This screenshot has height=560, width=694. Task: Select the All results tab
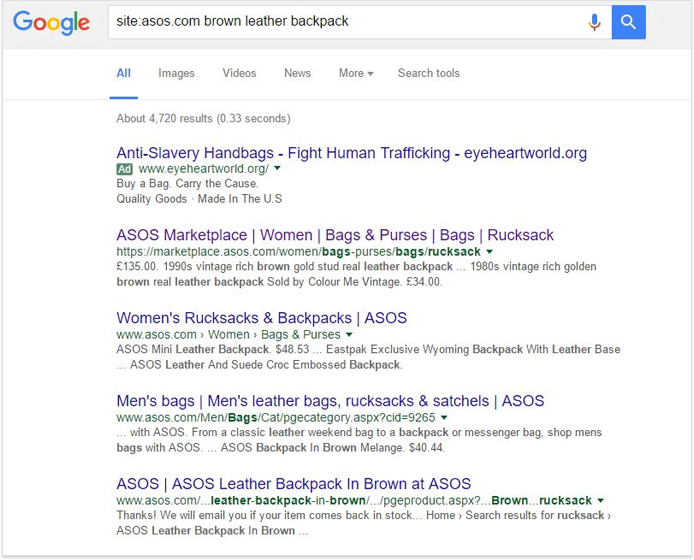tap(123, 73)
